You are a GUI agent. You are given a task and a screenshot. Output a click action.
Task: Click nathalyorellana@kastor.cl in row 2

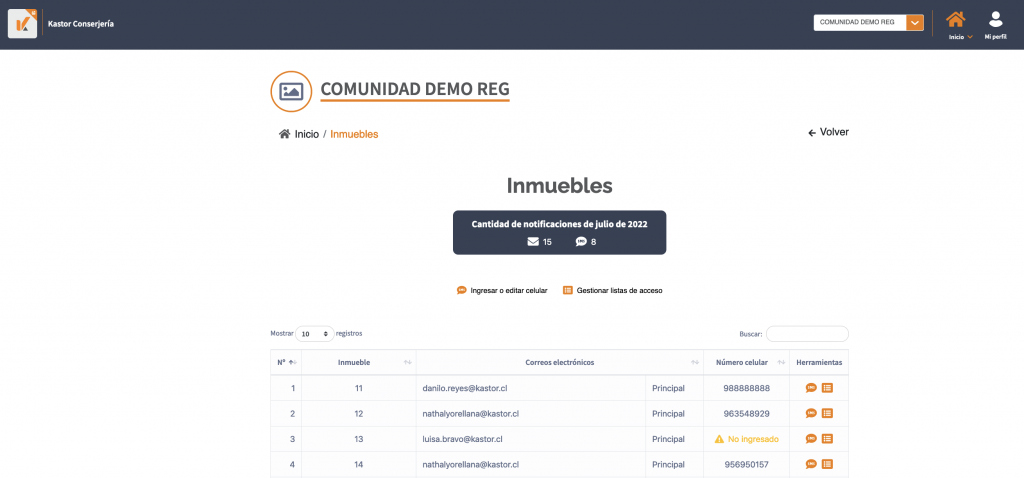click(x=471, y=413)
